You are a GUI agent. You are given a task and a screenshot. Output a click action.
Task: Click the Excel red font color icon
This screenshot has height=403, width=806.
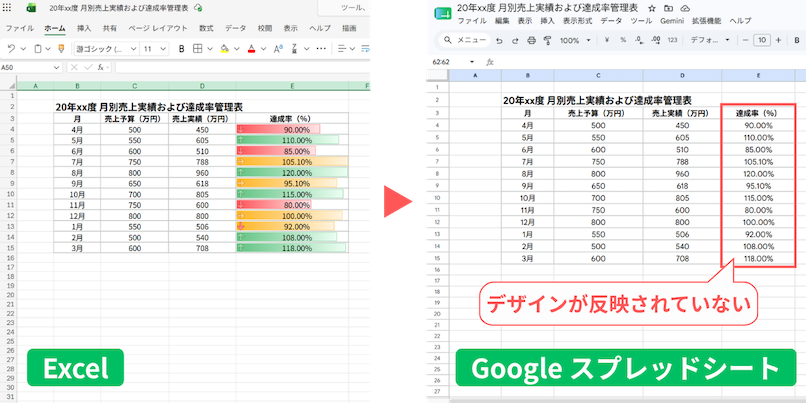(x=251, y=49)
